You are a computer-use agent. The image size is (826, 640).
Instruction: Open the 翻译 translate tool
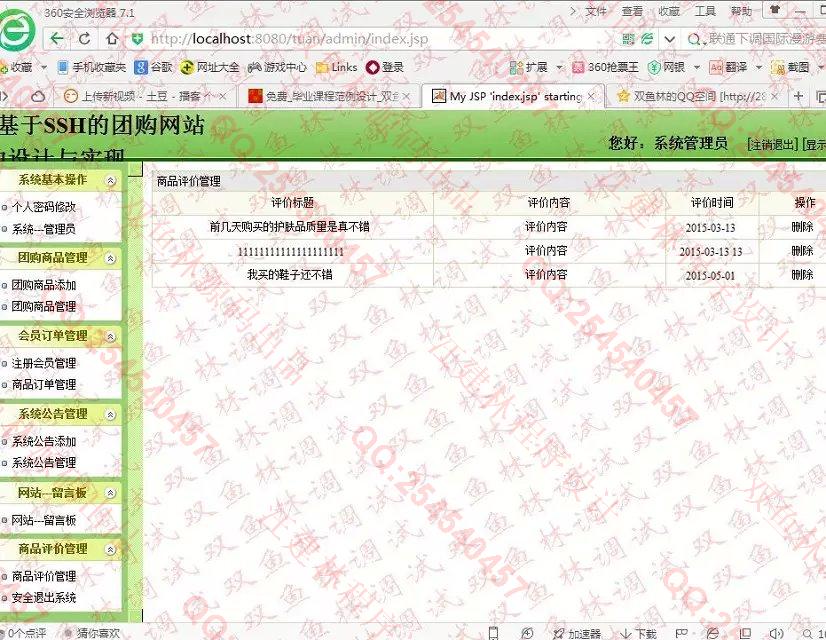[729, 67]
